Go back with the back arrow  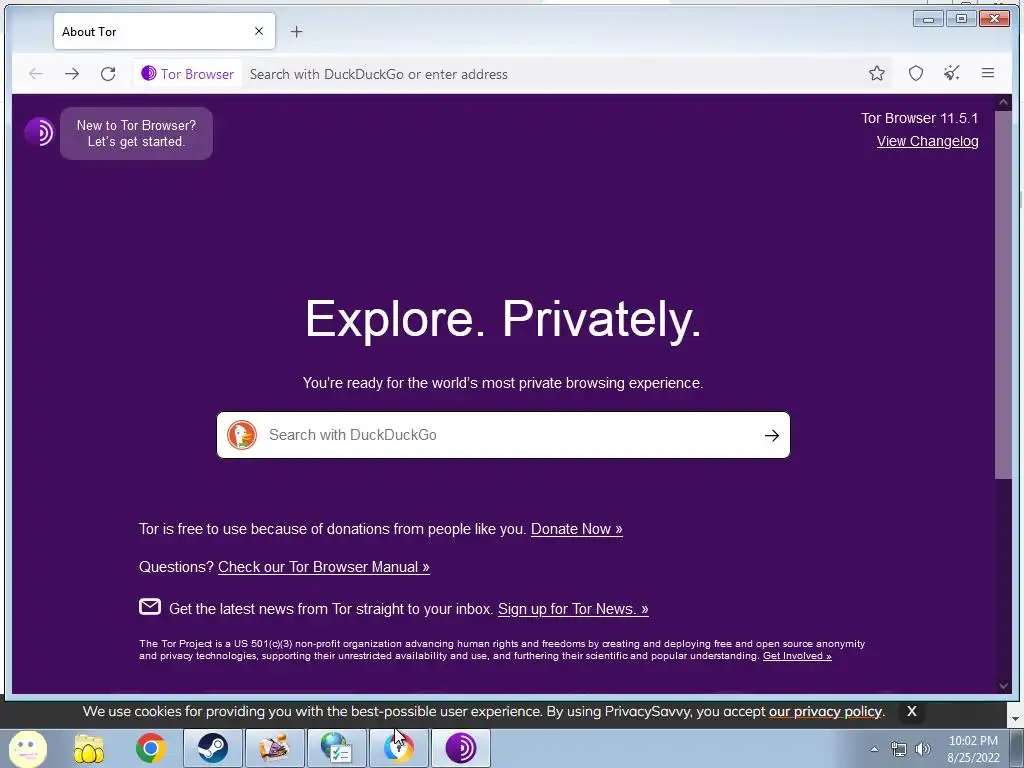[x=36, y=74]
